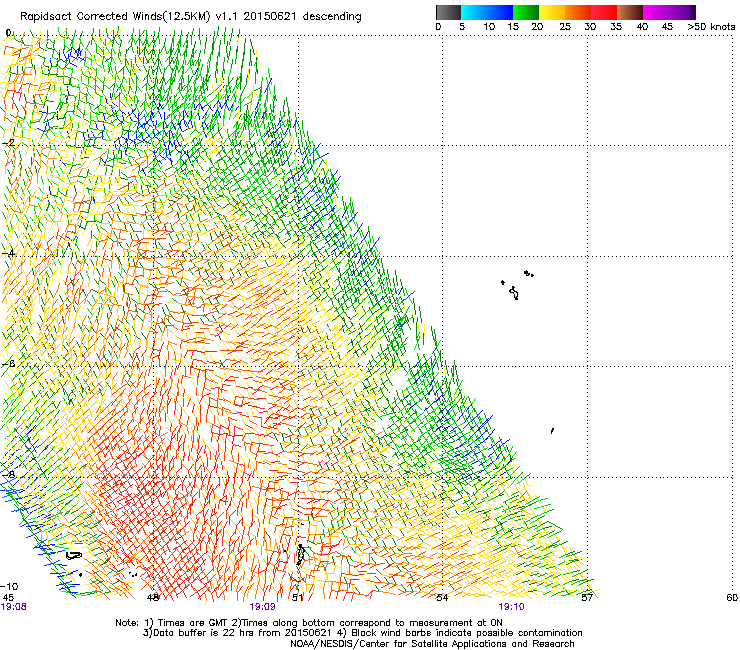The height and width of the screenshot is (650, 740).
Task: Pick the orange 25-30 knots legend swatch
Action: pyautogui.click(x=578, y=12)
